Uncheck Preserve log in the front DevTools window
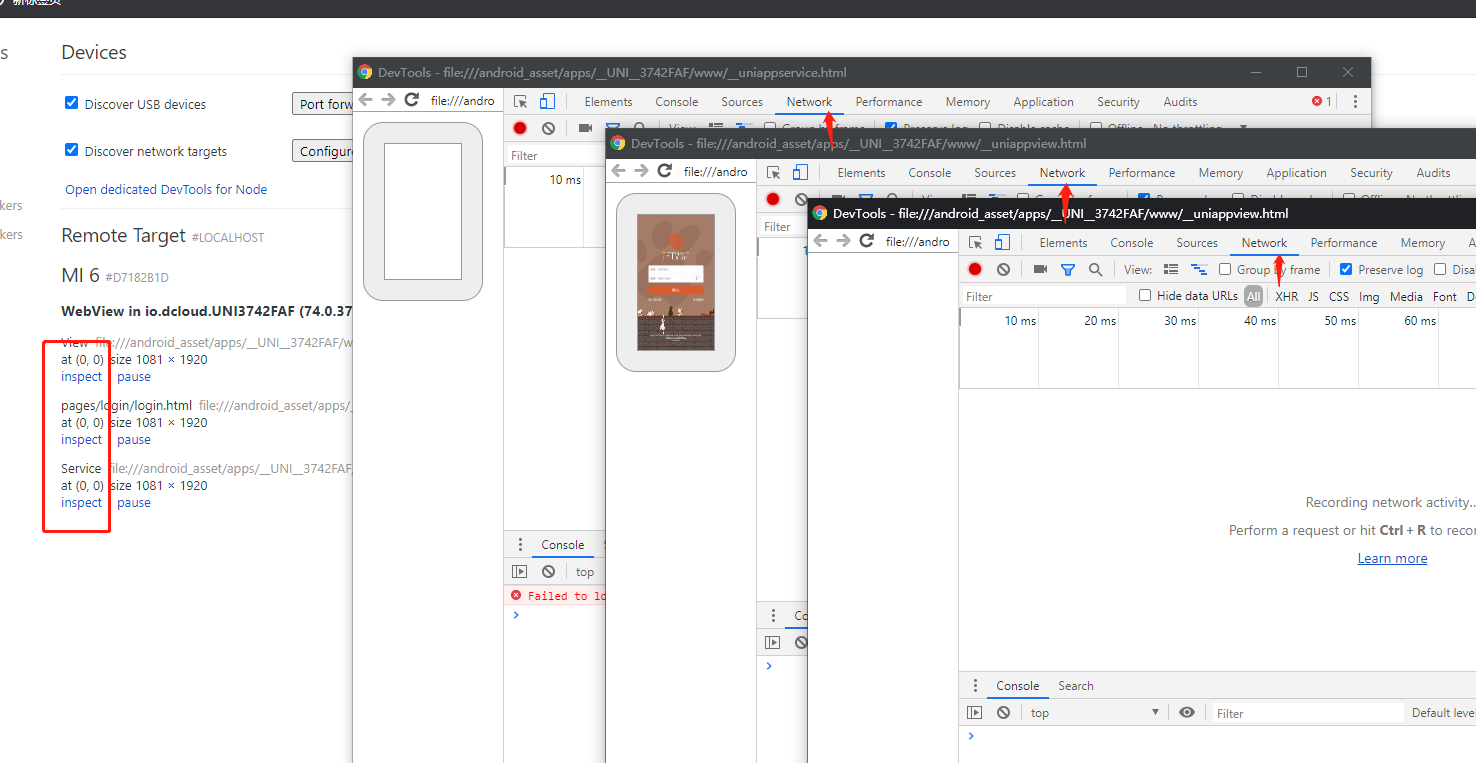Screen dimensions: 1476x763 pyautogui.click(x=1346, y=269)
